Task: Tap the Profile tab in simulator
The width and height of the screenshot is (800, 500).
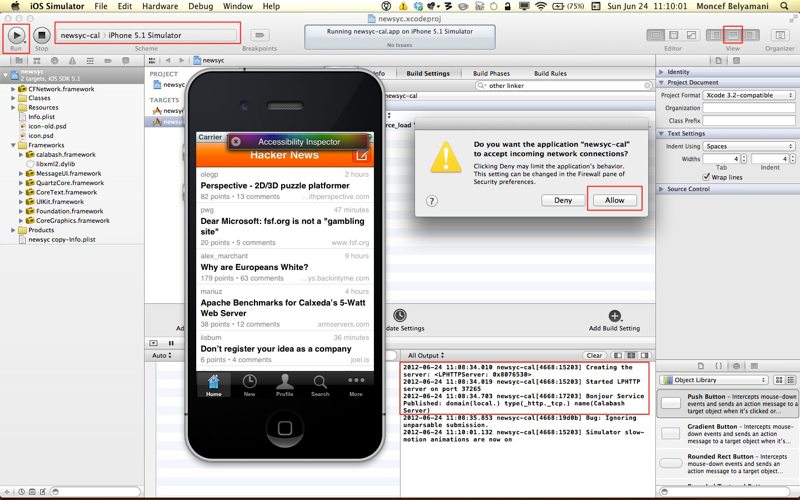Action: coord(285,384)
